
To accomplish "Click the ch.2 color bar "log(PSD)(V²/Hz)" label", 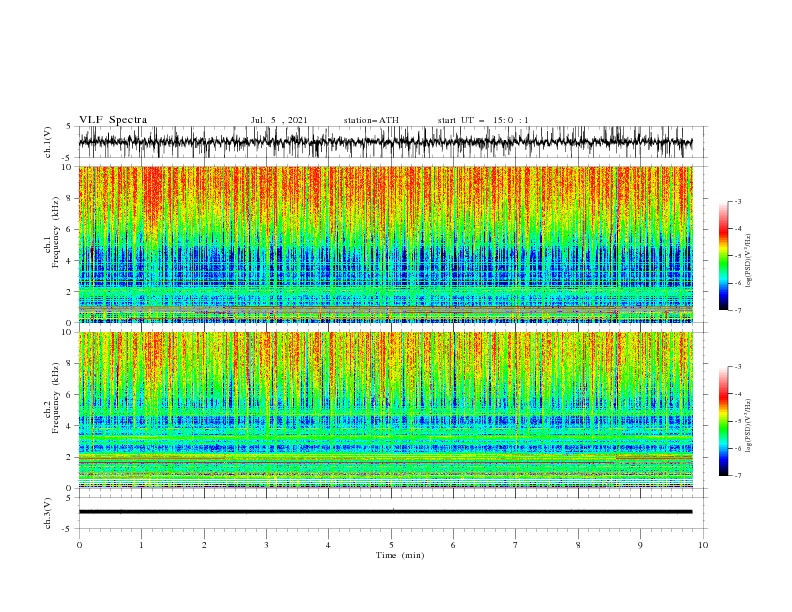I will tap(749, 426).
